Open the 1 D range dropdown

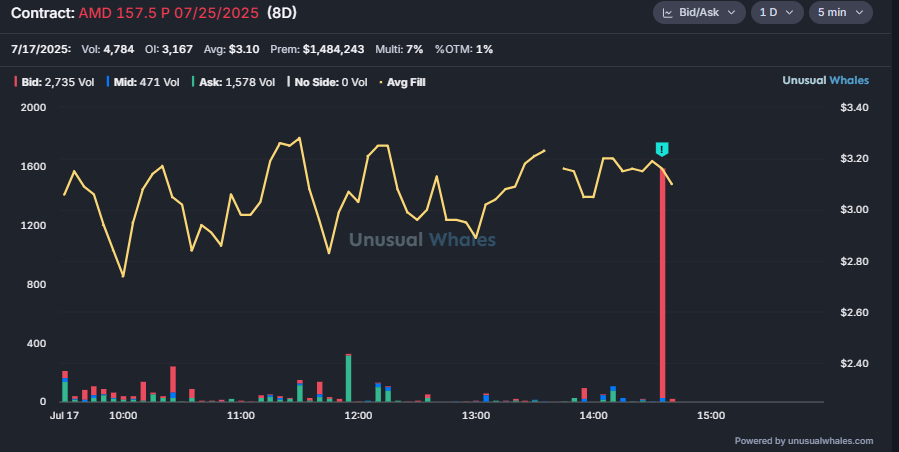click(777, 13)
